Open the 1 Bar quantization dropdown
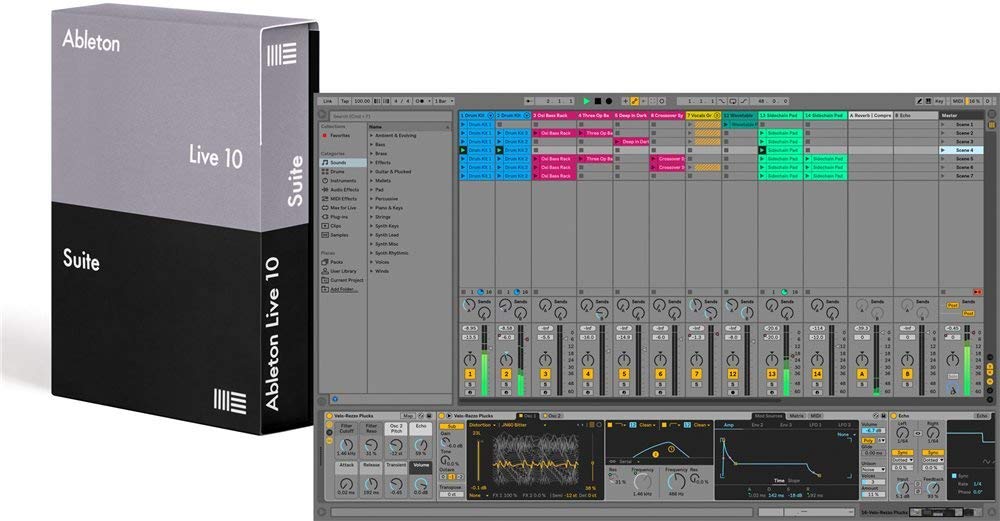This screenshot has height=521, width=1000. [x=441, y=101]
